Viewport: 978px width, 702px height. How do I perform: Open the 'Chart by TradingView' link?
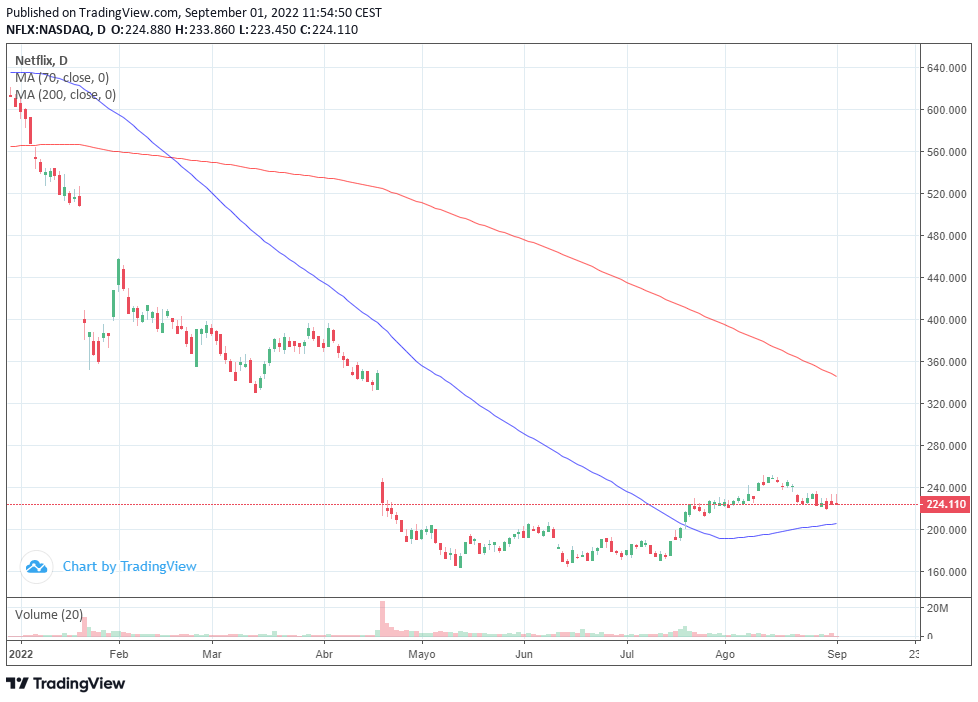pyautogui.click(x=129, y=567)
